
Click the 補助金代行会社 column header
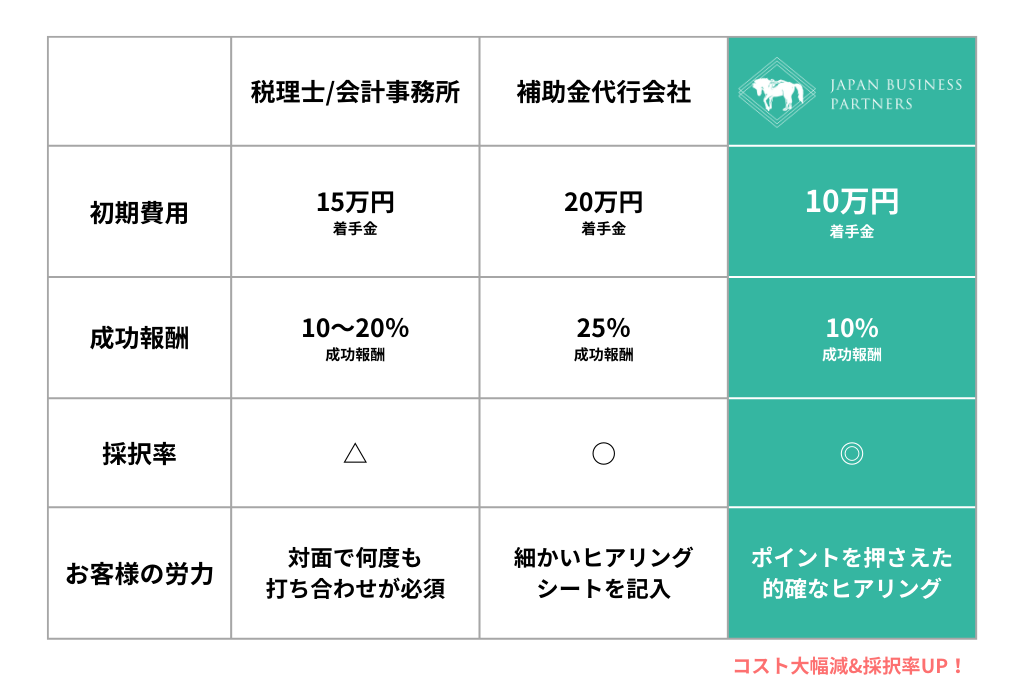[x=603, y=92]
